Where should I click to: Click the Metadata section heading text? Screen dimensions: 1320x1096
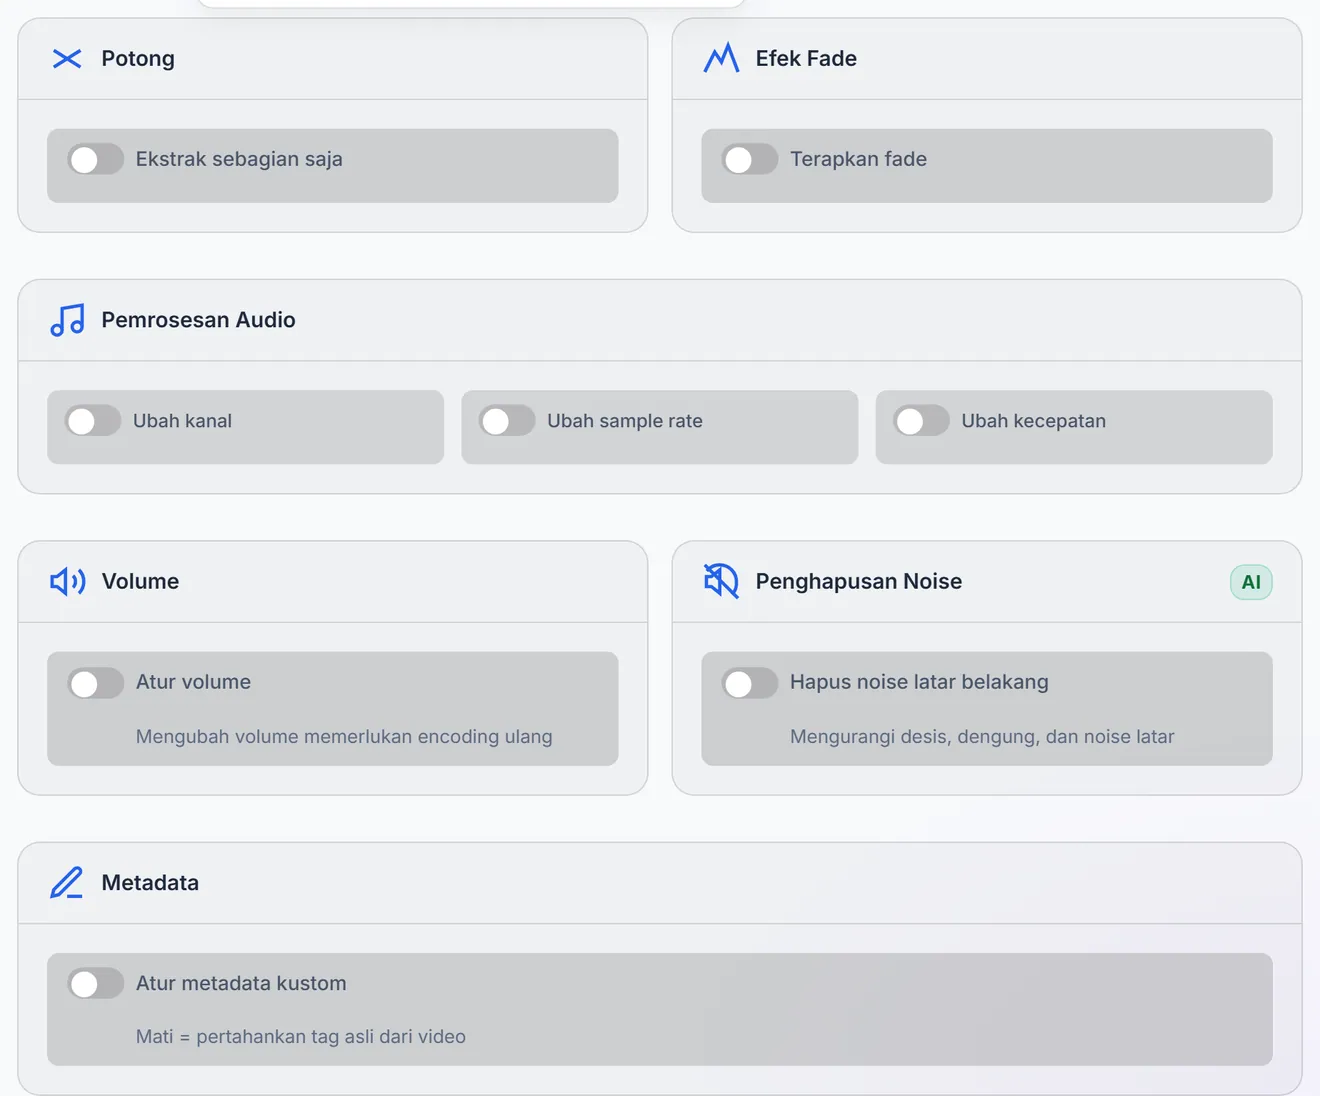tap(150, 883)
